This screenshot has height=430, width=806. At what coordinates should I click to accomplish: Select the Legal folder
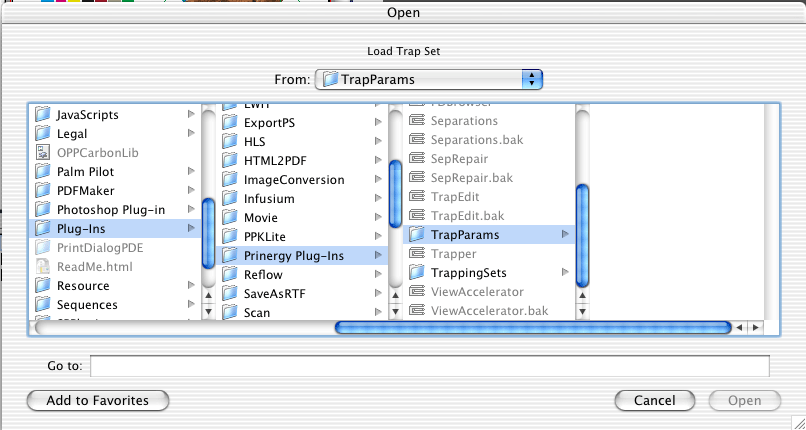pyautogui.click(x=72, y=134)
